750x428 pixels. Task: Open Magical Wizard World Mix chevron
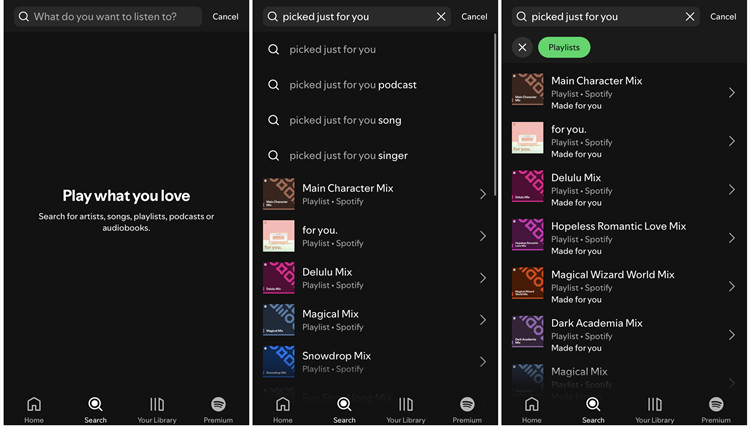[x=731, y=286]
